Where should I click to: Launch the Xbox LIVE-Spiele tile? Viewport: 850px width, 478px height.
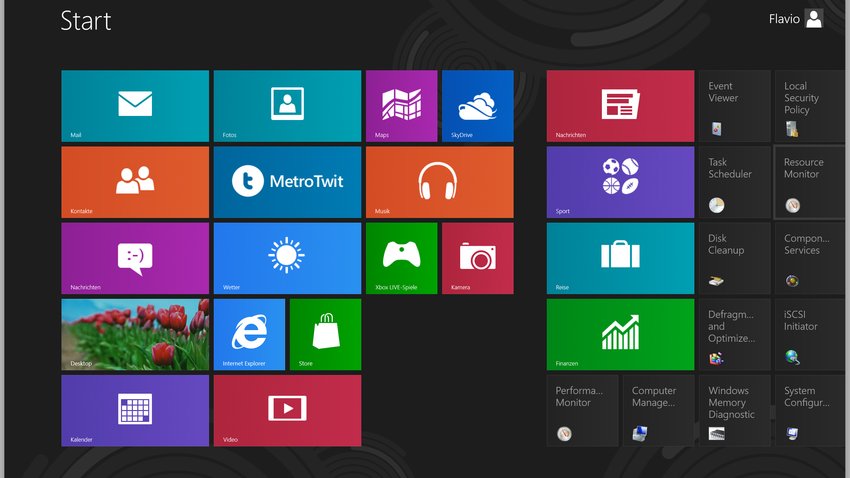pos(402,259)
